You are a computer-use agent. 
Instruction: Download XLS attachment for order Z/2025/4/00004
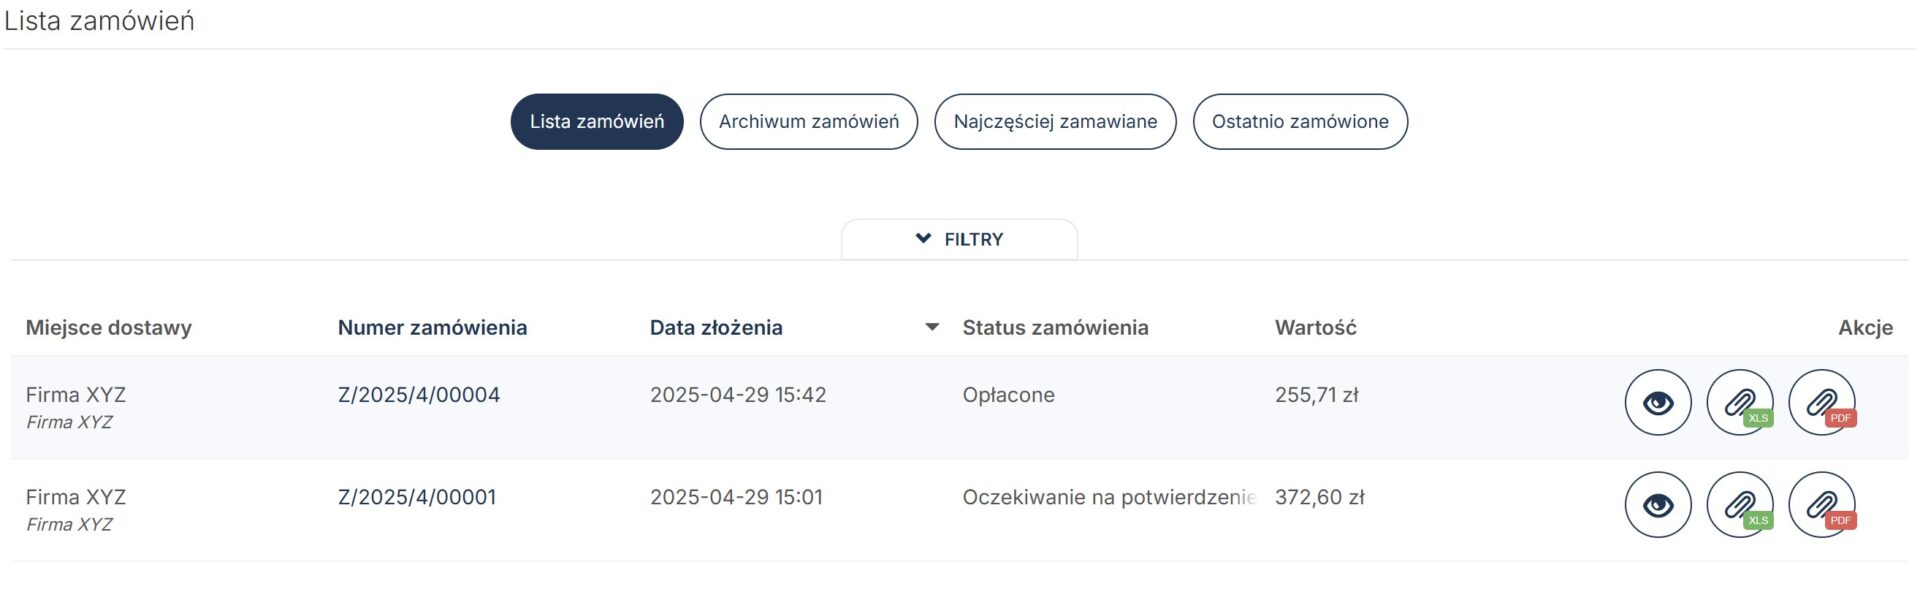(1740, 403)
